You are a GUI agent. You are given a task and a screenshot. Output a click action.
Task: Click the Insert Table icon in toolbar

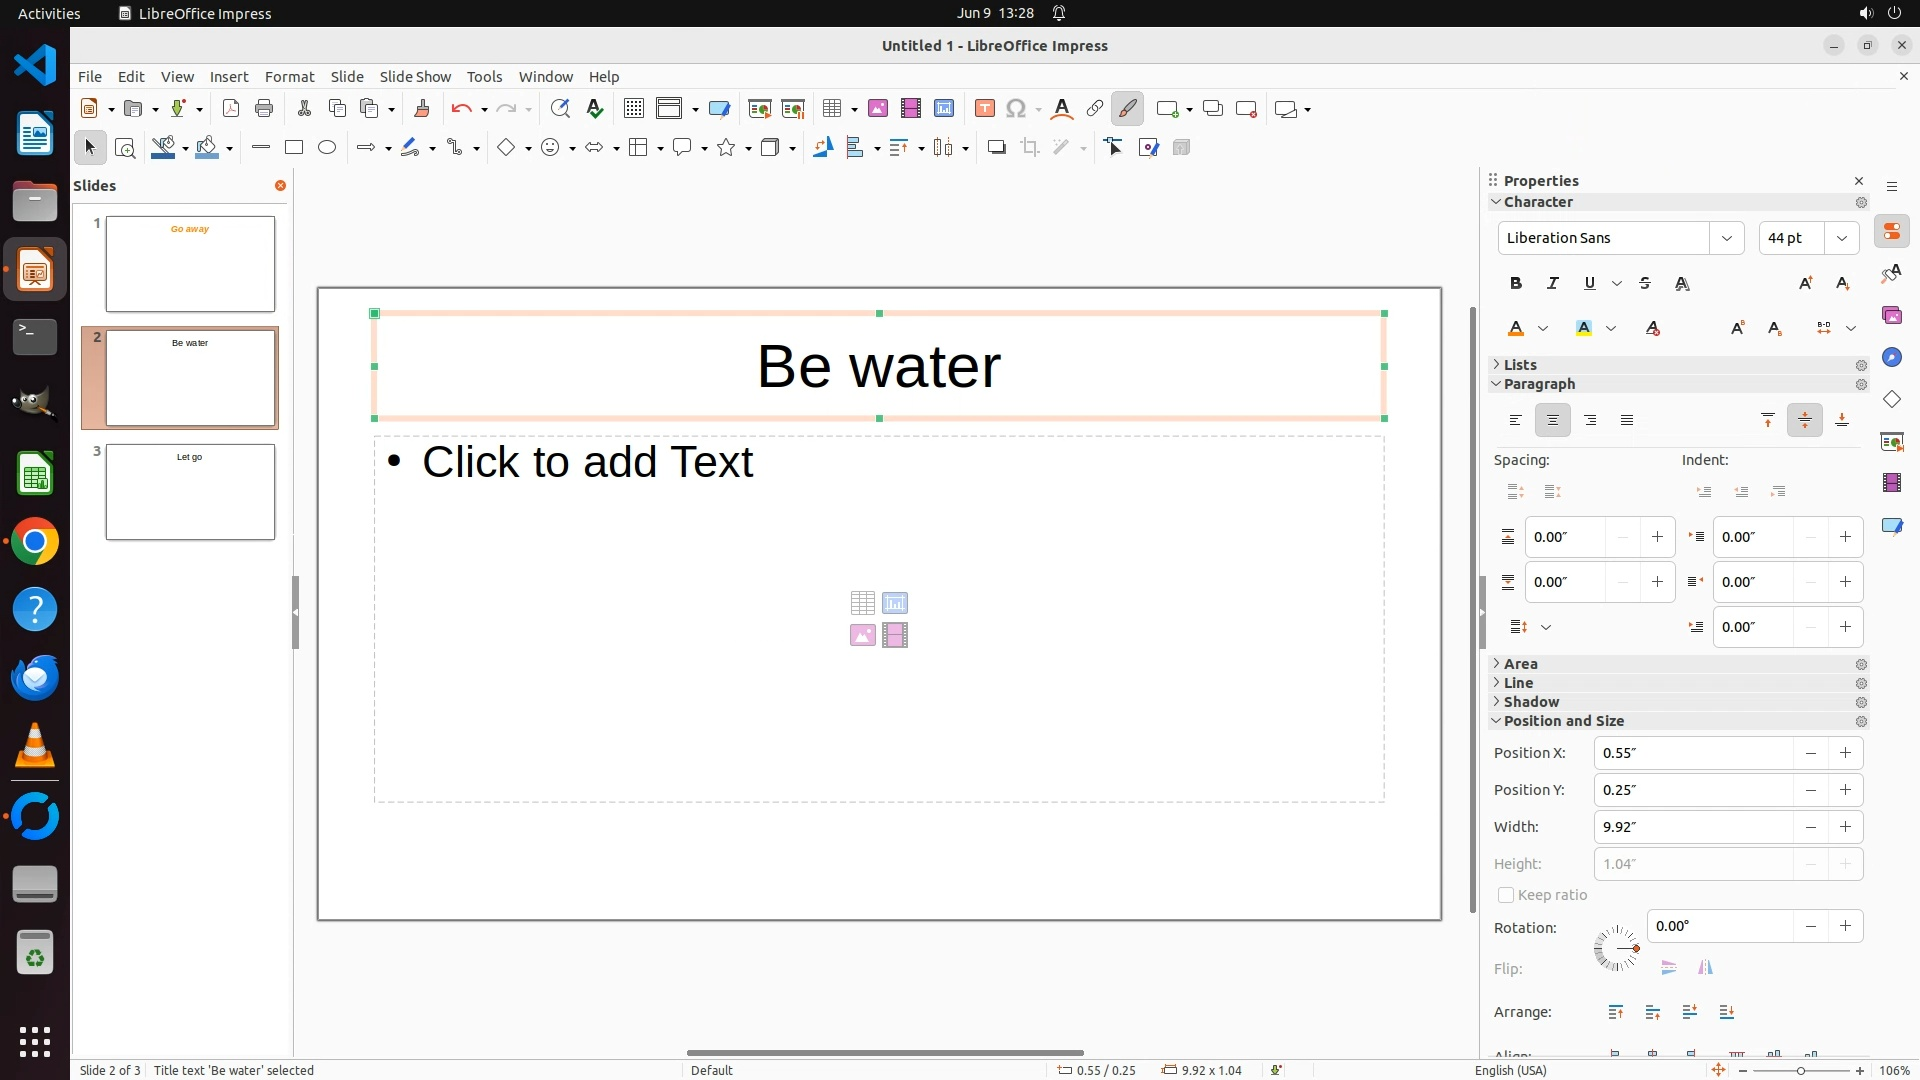coord(831,109)
